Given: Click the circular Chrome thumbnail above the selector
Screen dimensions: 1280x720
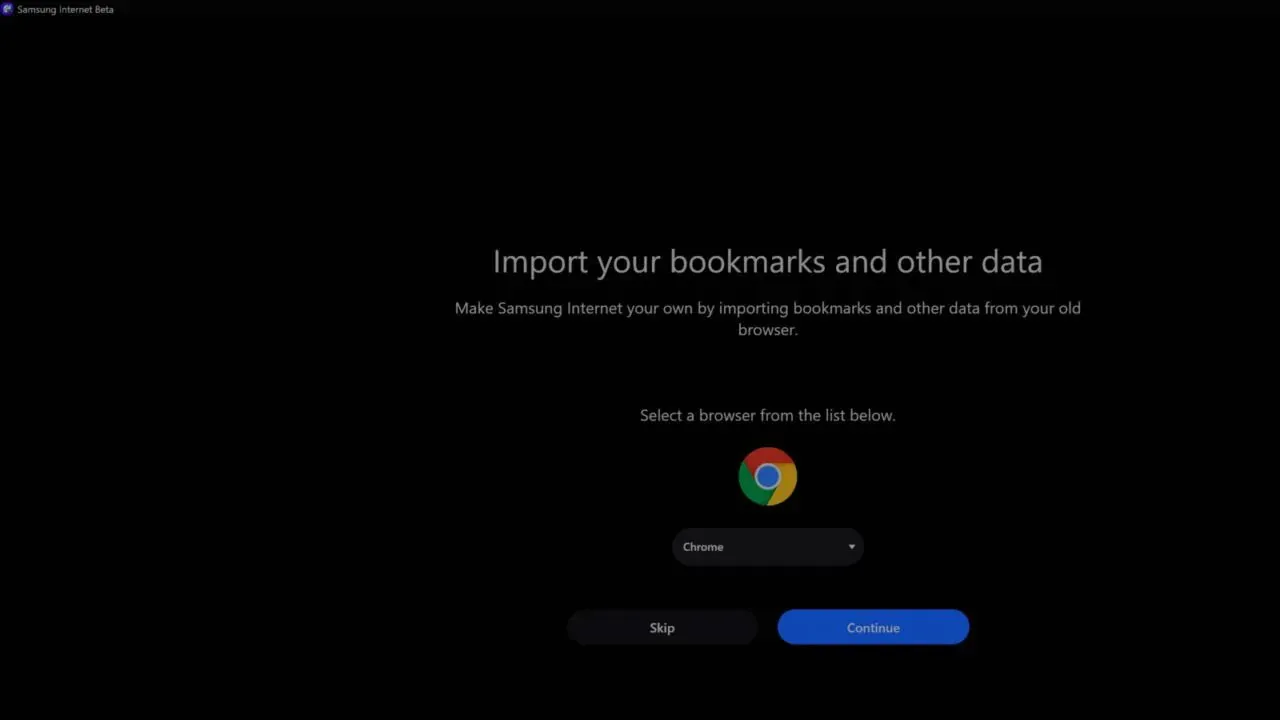Looking at the screenshot, I should [767, 476].
